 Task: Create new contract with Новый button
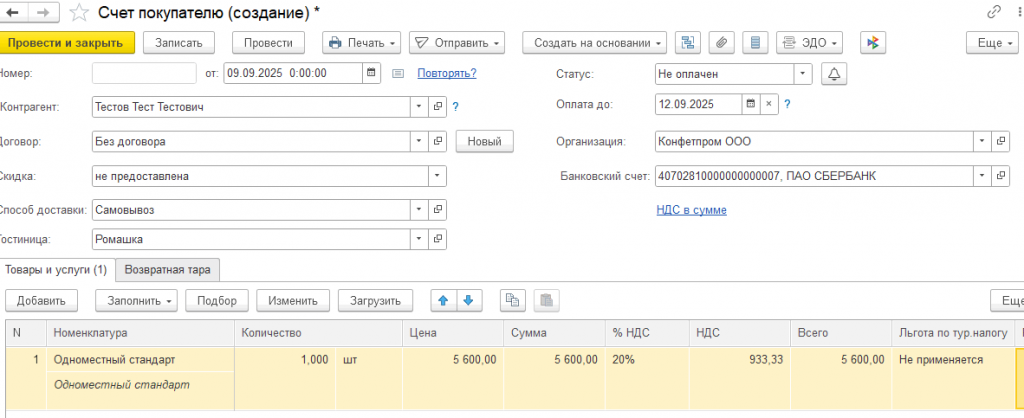(x=485, y=141)
